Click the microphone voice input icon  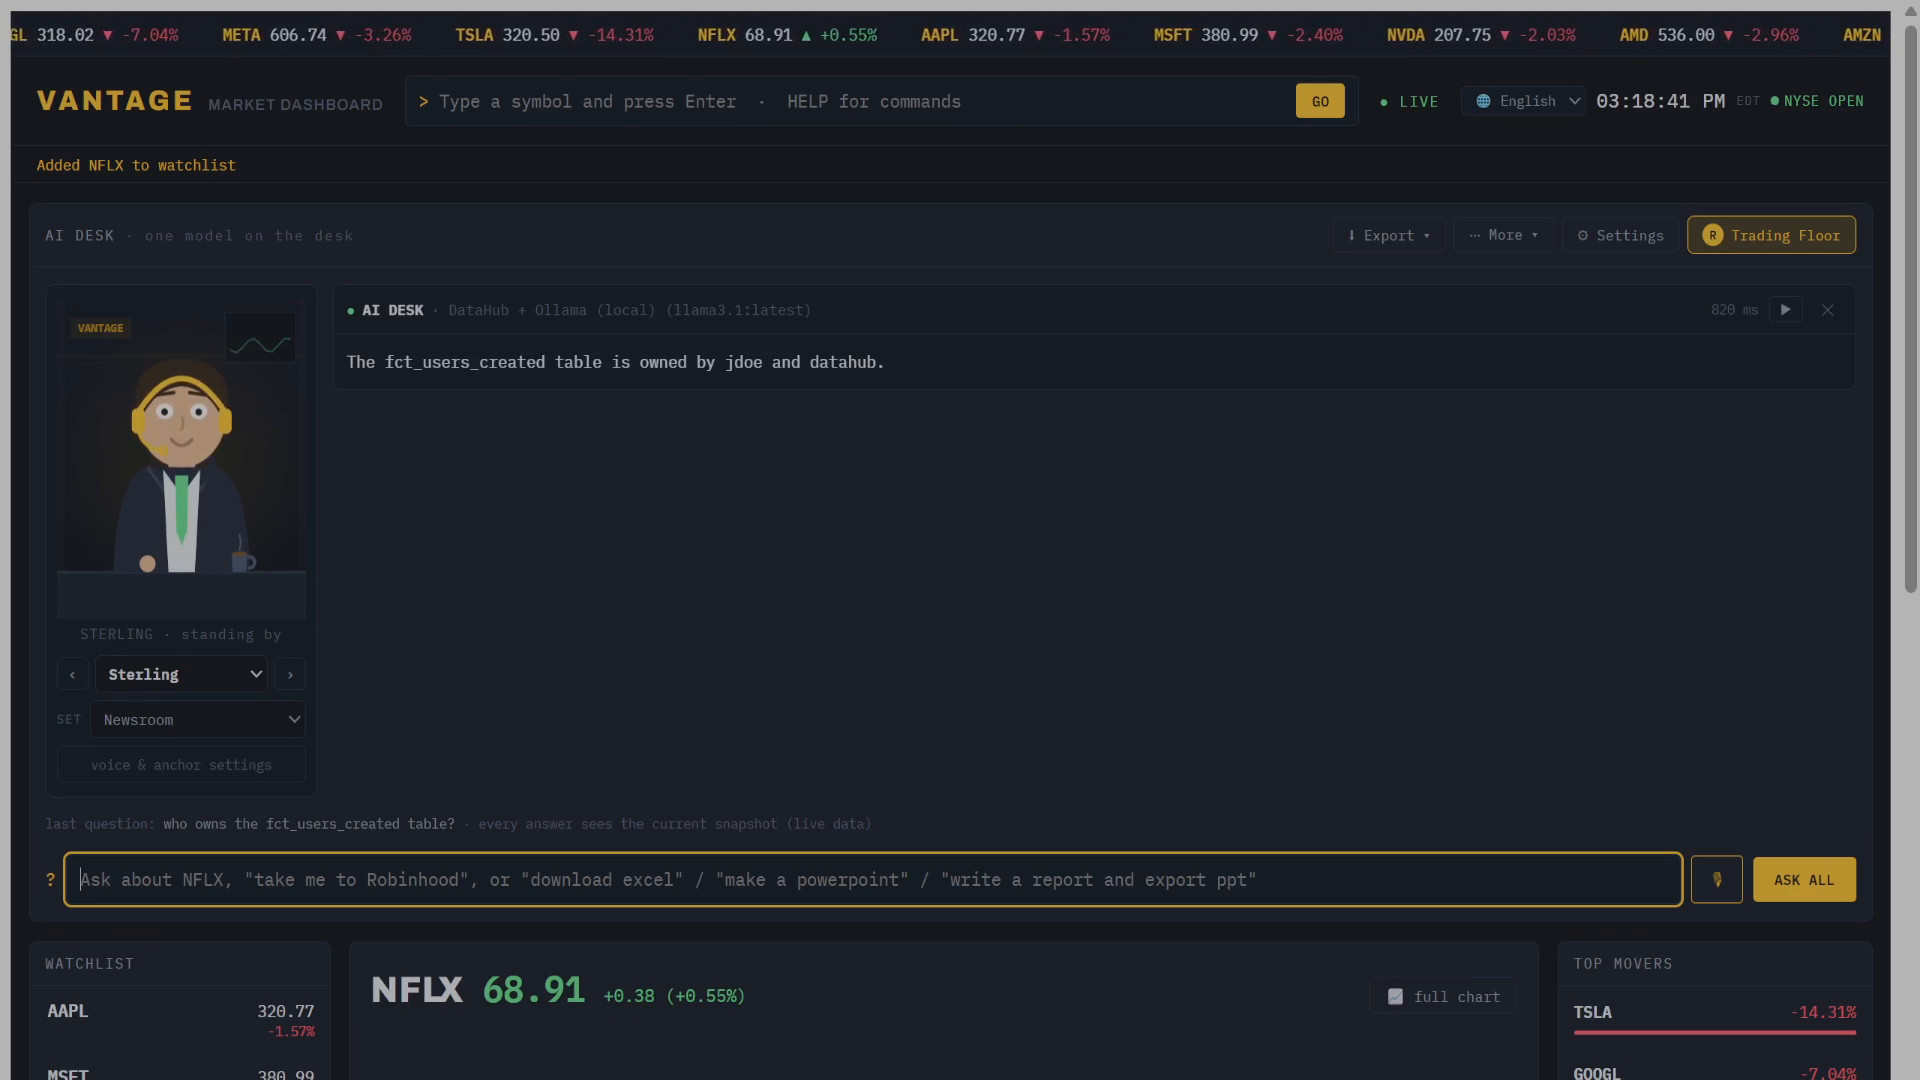[x=1716, y=880]
